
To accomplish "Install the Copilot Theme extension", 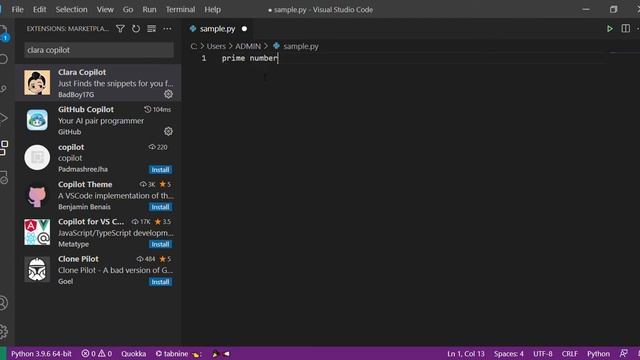I will pos(160,207).
